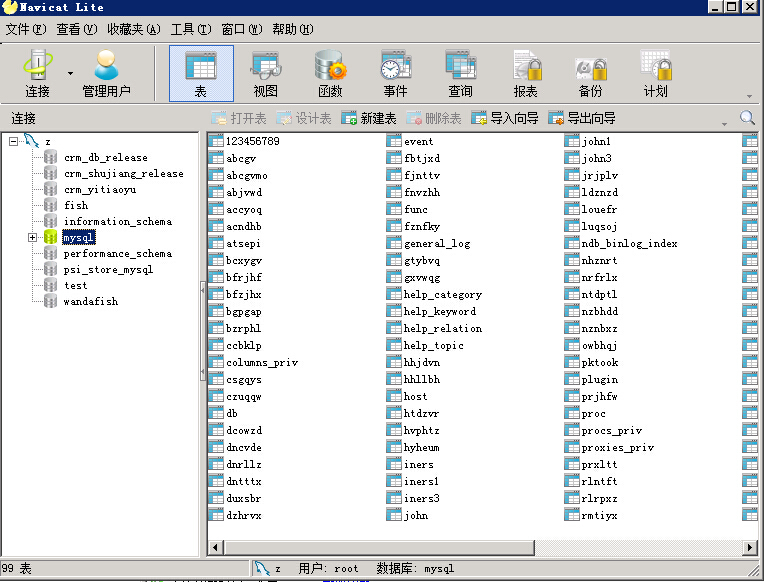Click the search magnifier icon
The image size is (764, 582).
pyautogui.click(x=747, y=117)
